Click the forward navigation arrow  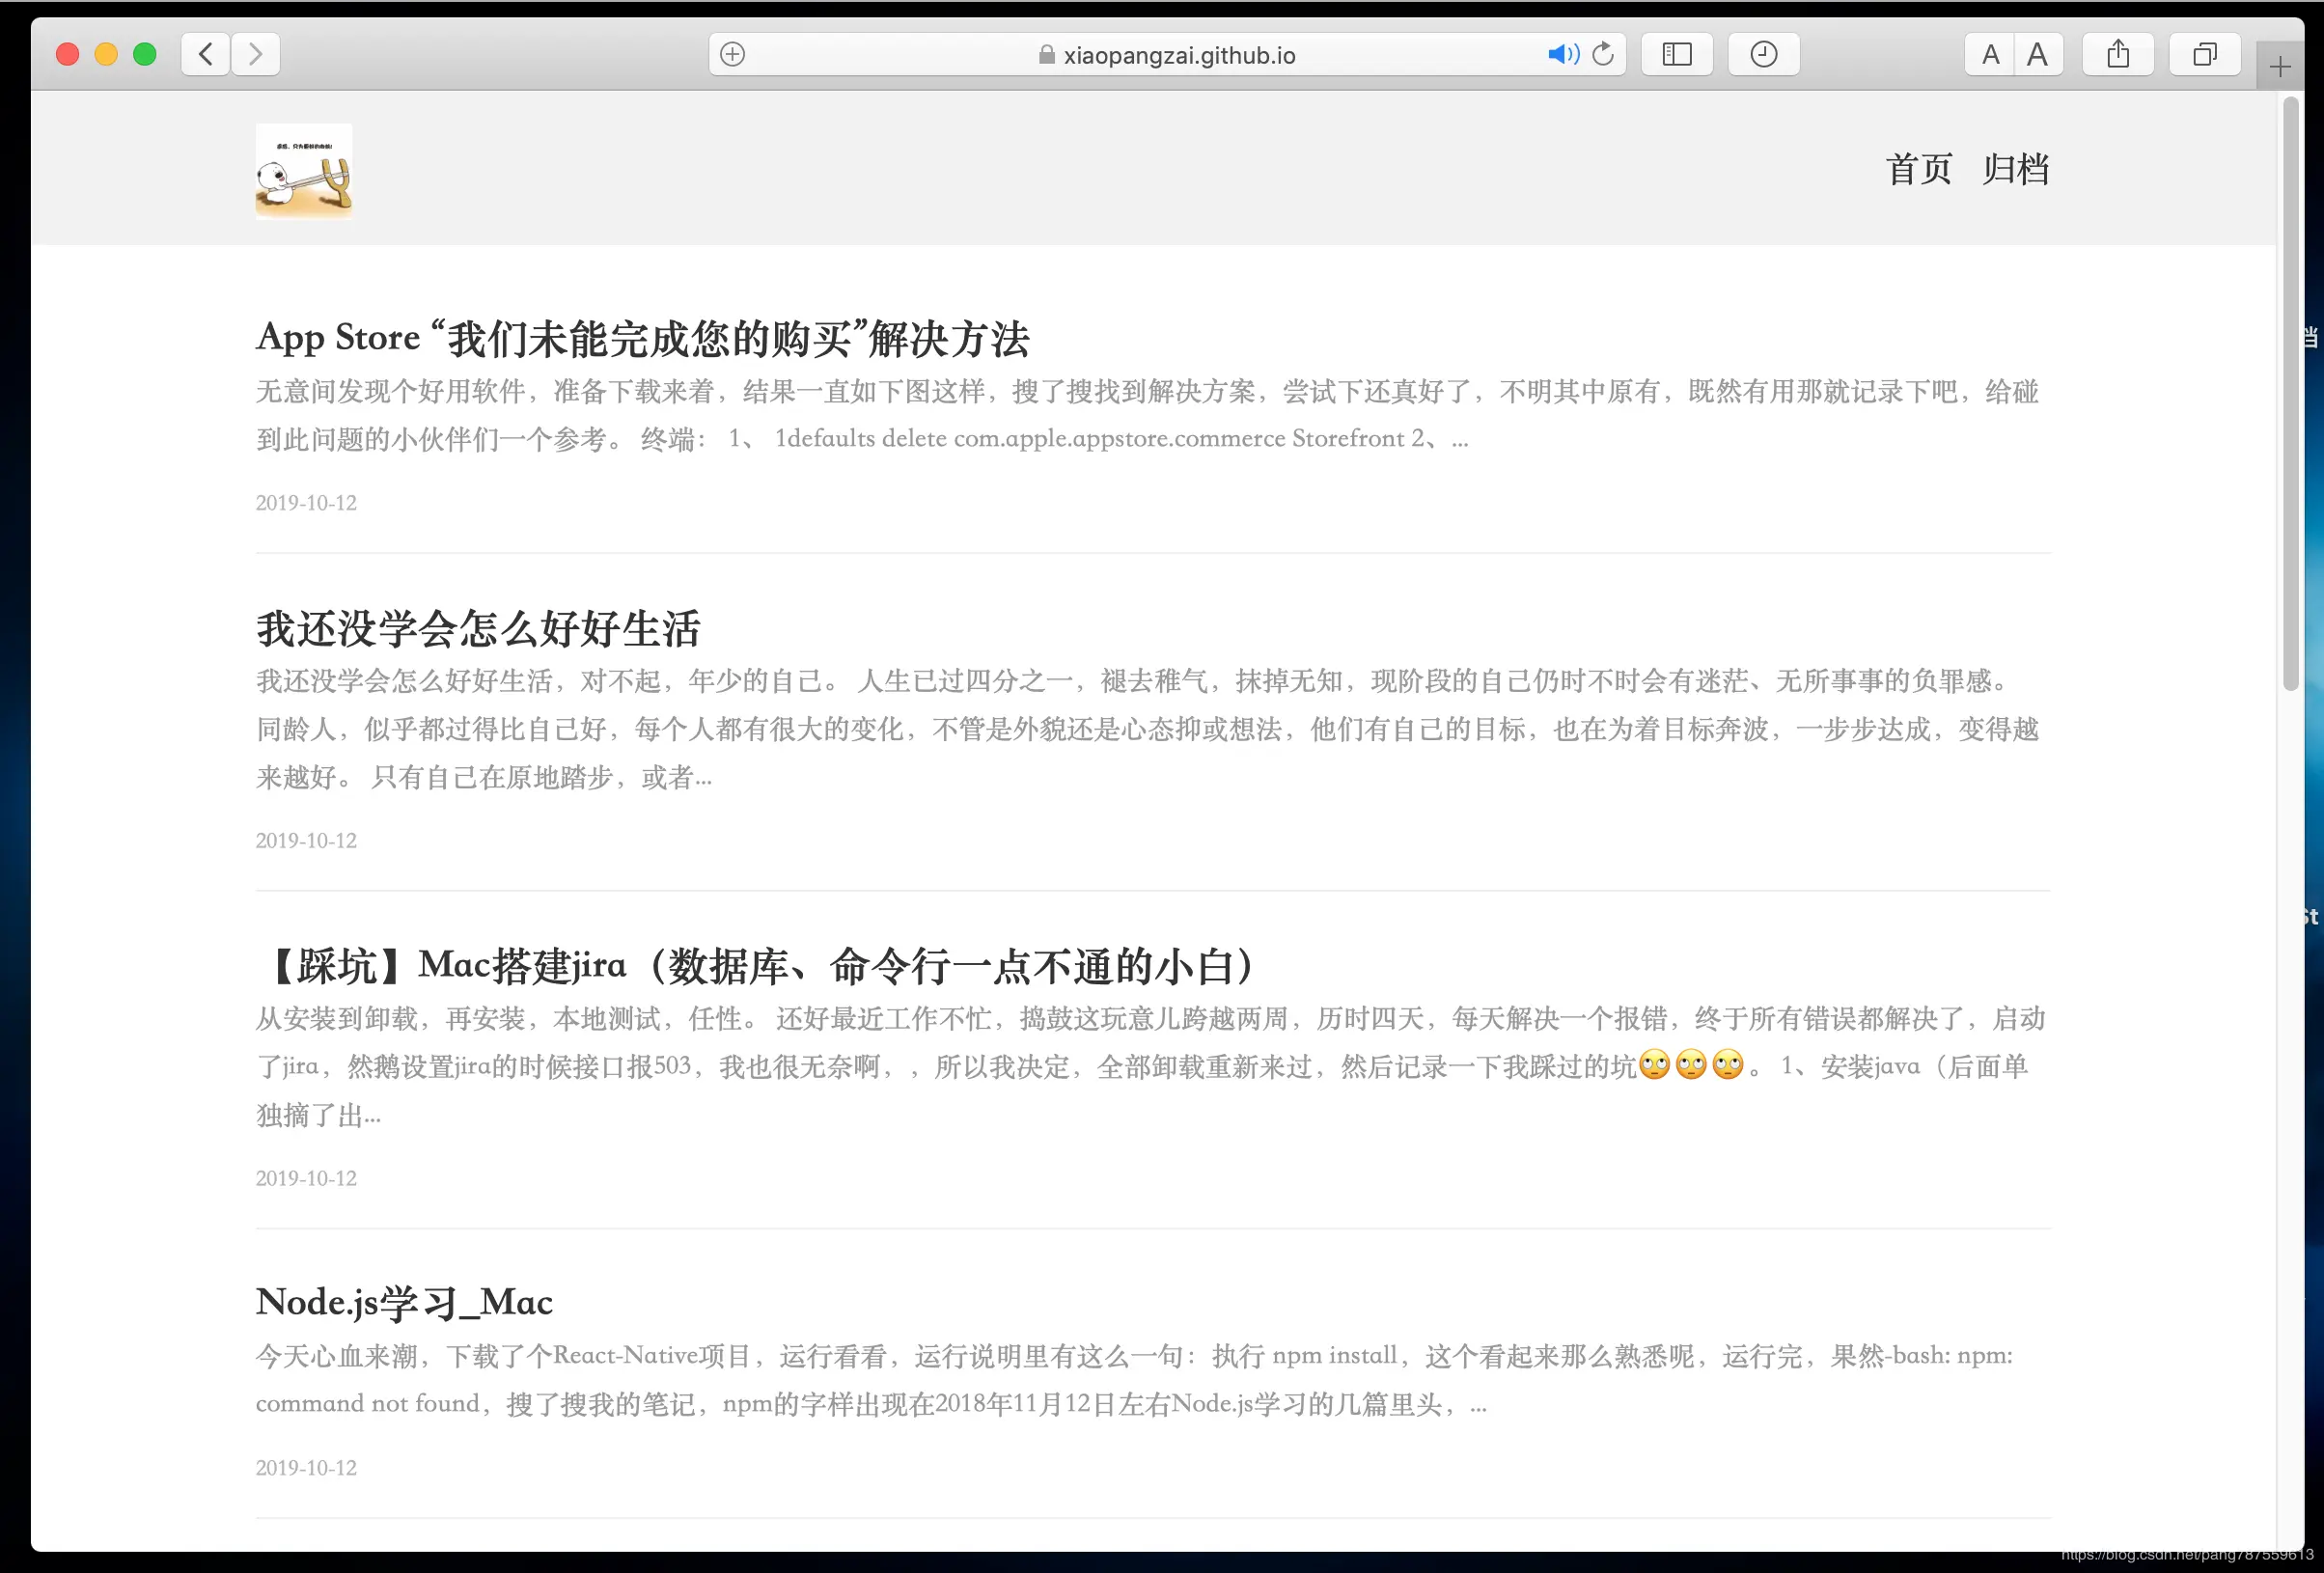point(255,54)
